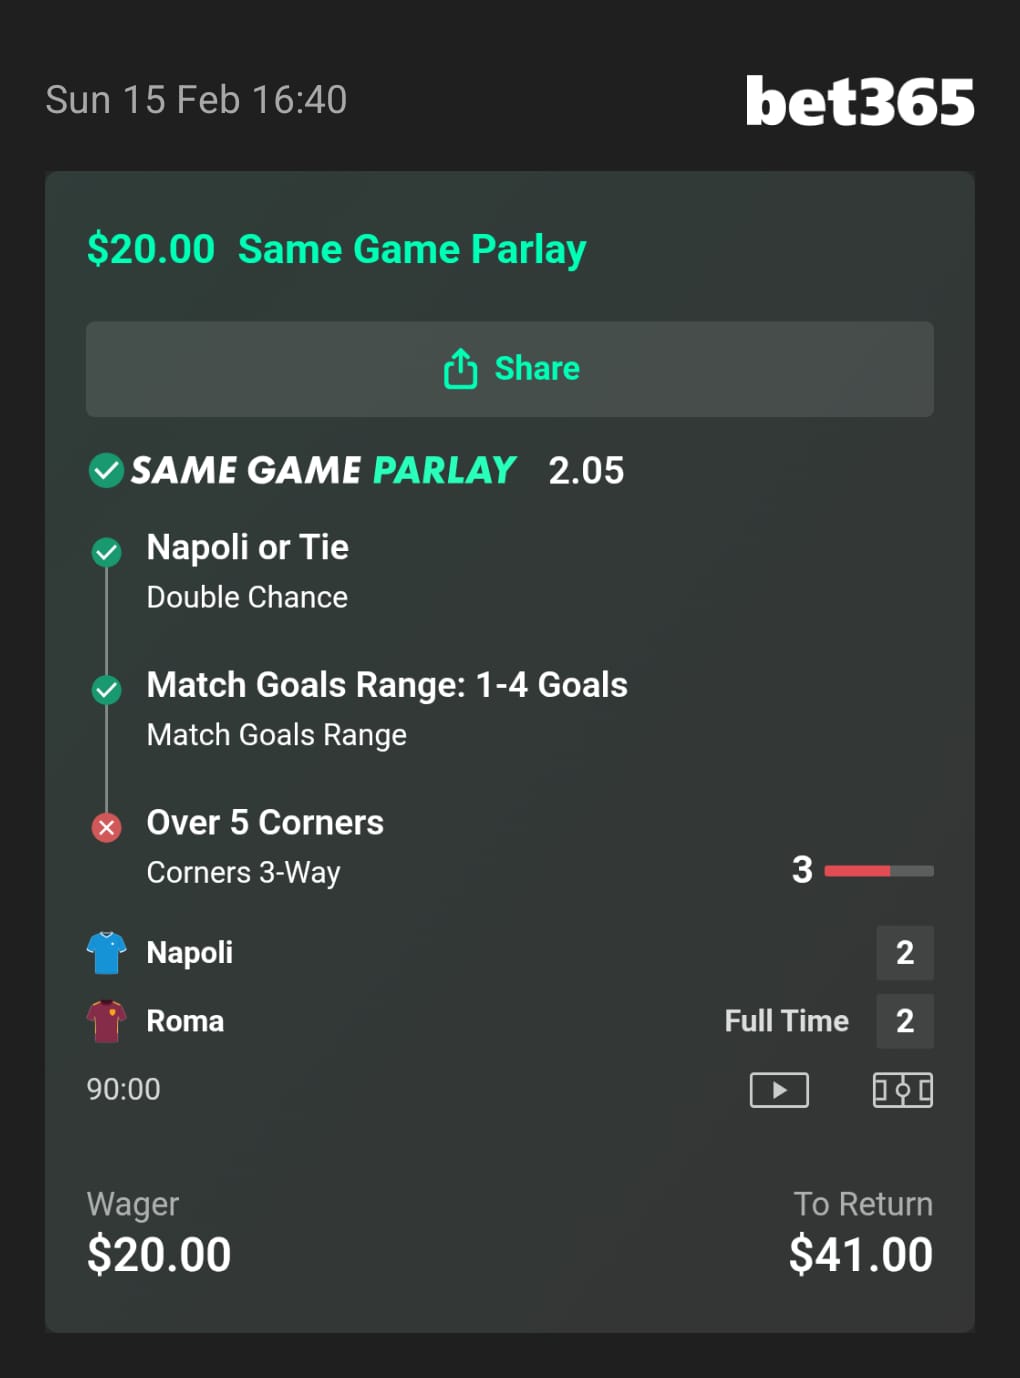1020x1378 pixels.
Task: Click green checkmark beside Same Game Parlay heading
Action: click(x=106, y=470)
